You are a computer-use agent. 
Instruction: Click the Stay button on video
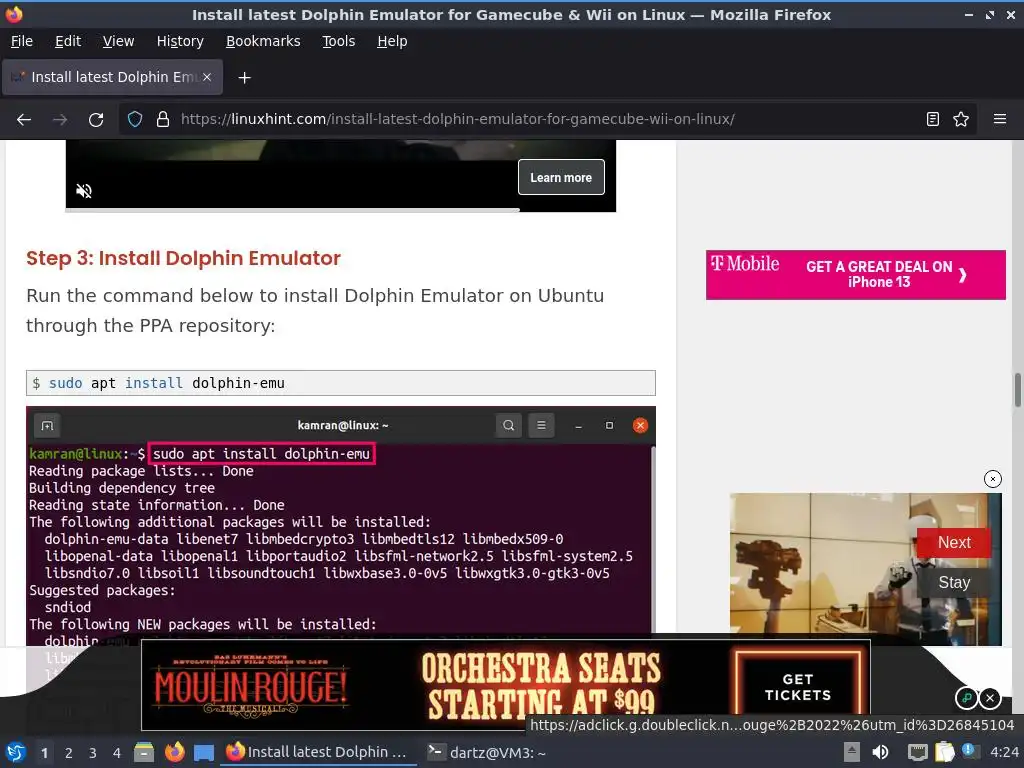[953, 582]
